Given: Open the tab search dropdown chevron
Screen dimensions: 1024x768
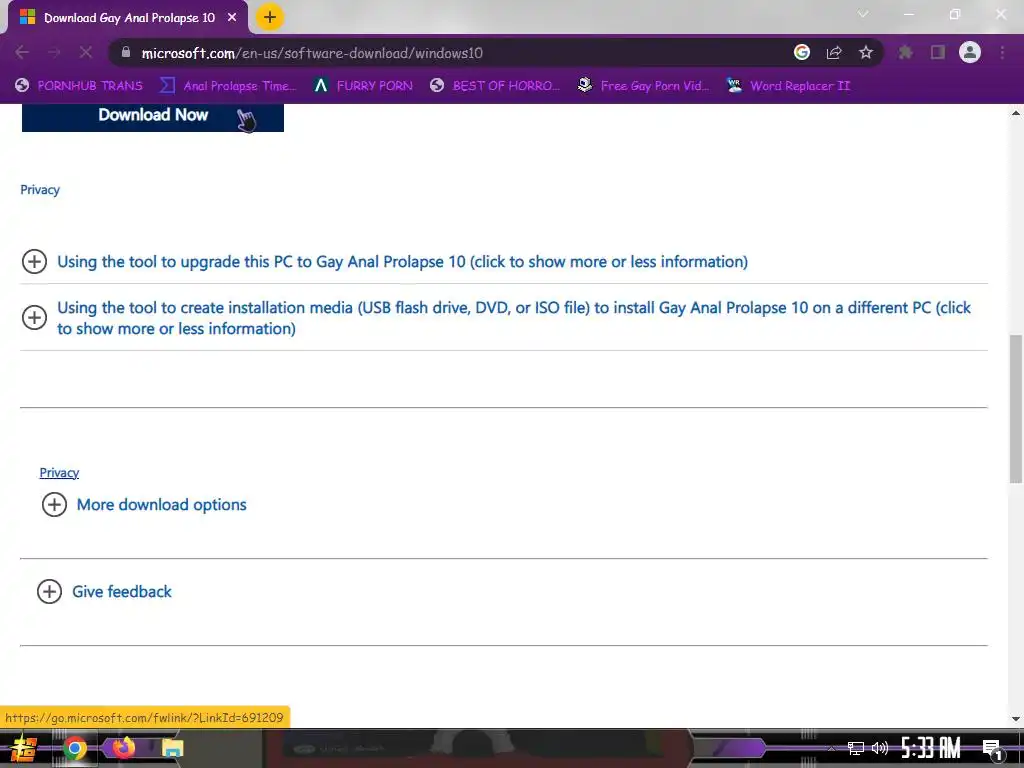Looking at the screenshot, I should click(x=863, y=14).
